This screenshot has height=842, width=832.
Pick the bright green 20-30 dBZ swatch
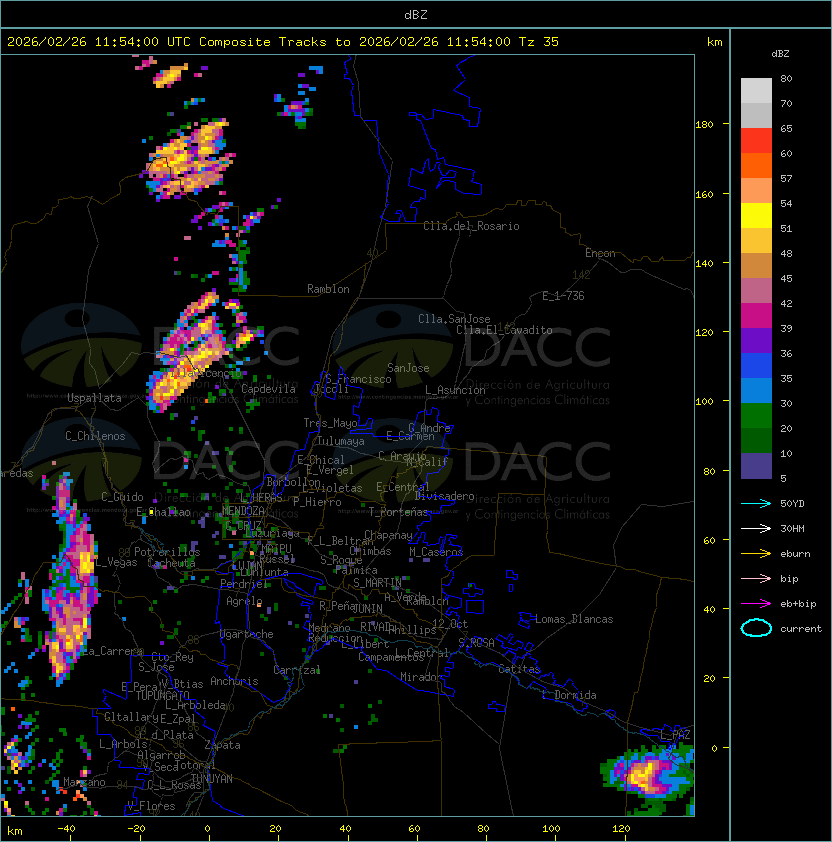tap(756, 416)
